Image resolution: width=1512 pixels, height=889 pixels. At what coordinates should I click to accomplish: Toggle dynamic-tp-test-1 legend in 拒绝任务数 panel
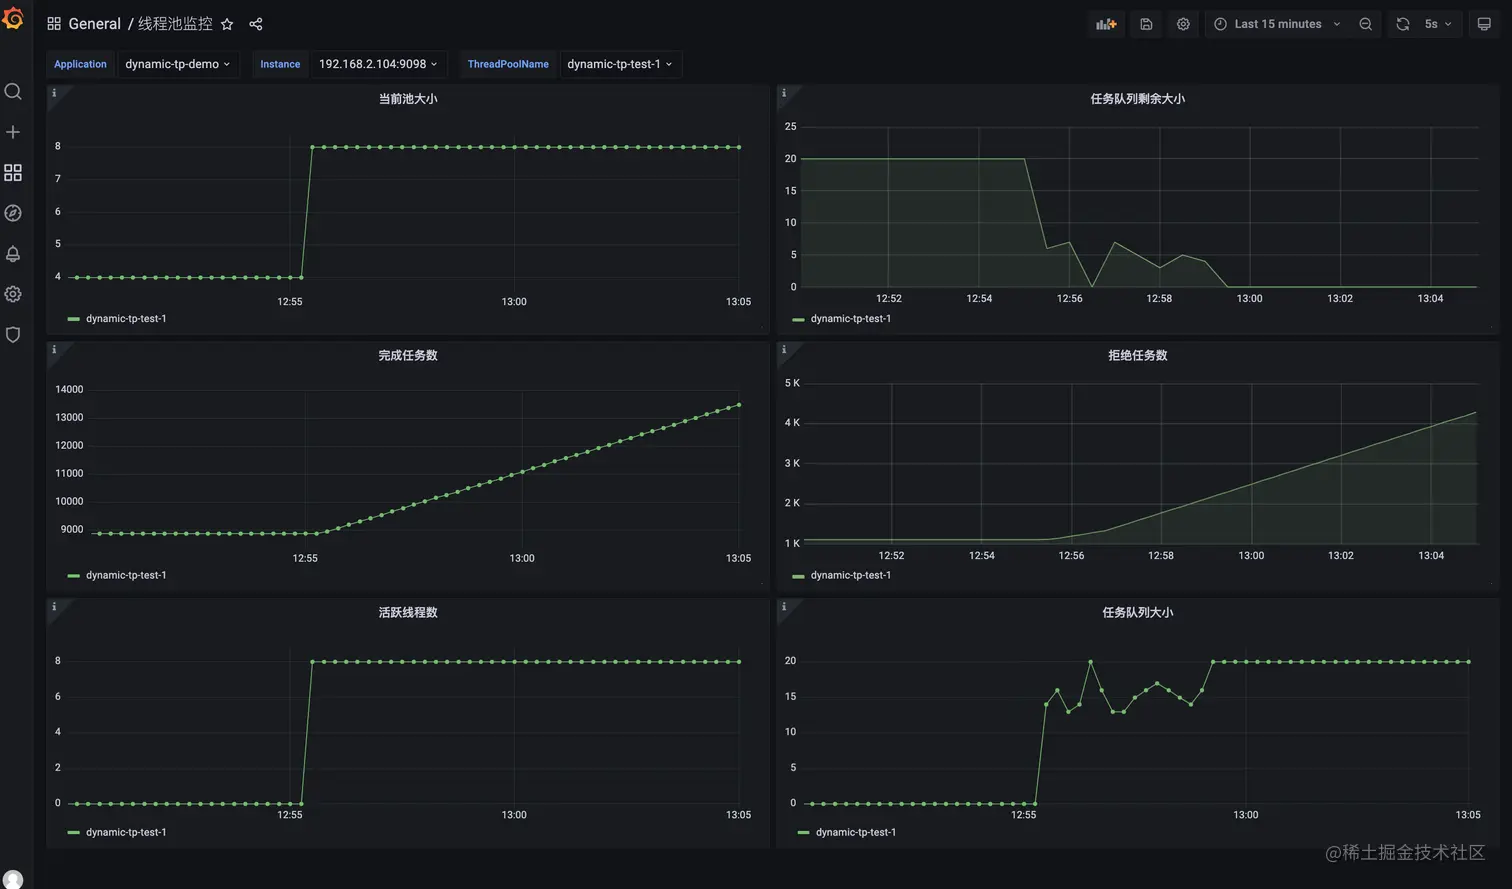click(851, 576)
